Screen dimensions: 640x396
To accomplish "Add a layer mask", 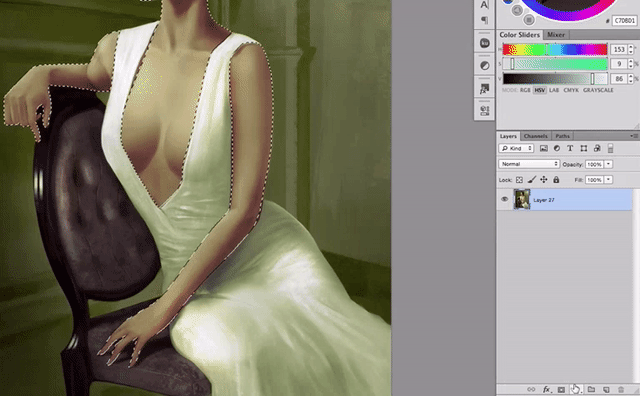I will [x=562, y=390].
